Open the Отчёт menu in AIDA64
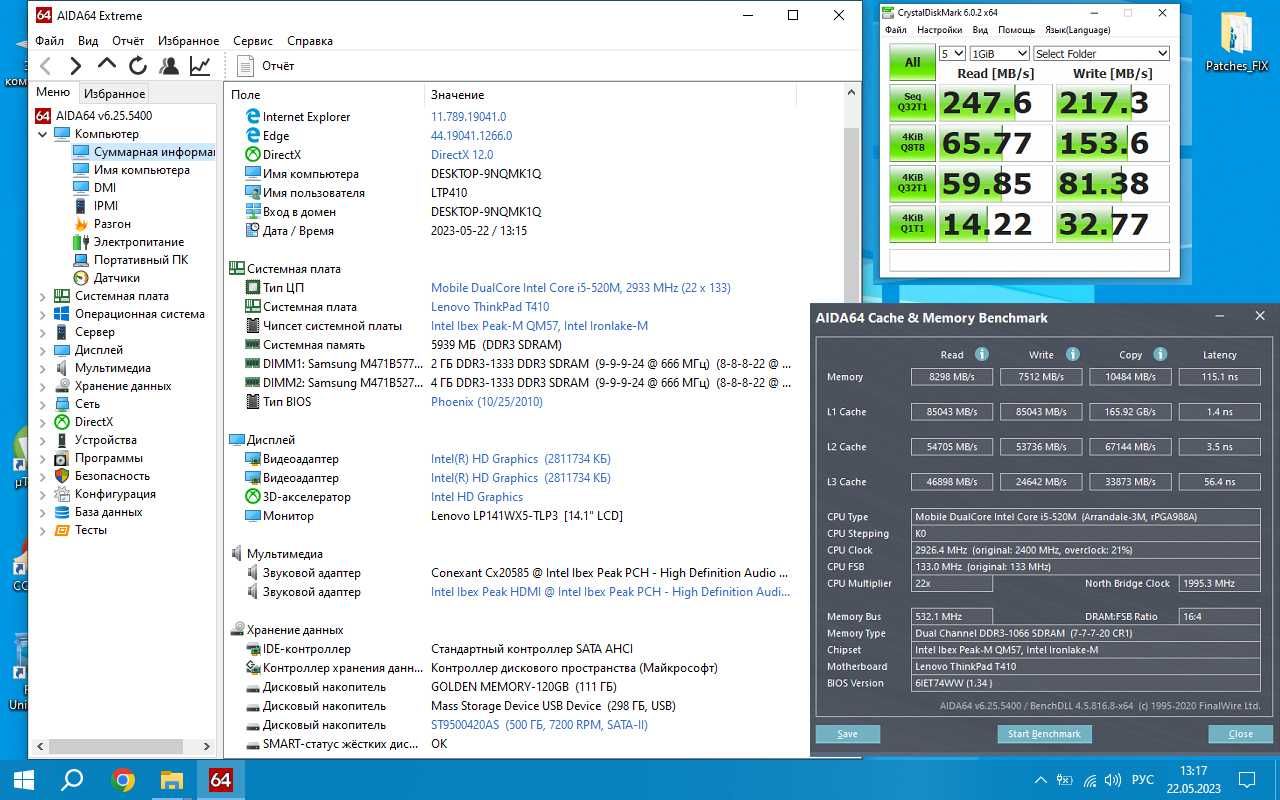The height and width of the screenshot is (800, 1280). (x=128, y=41)
